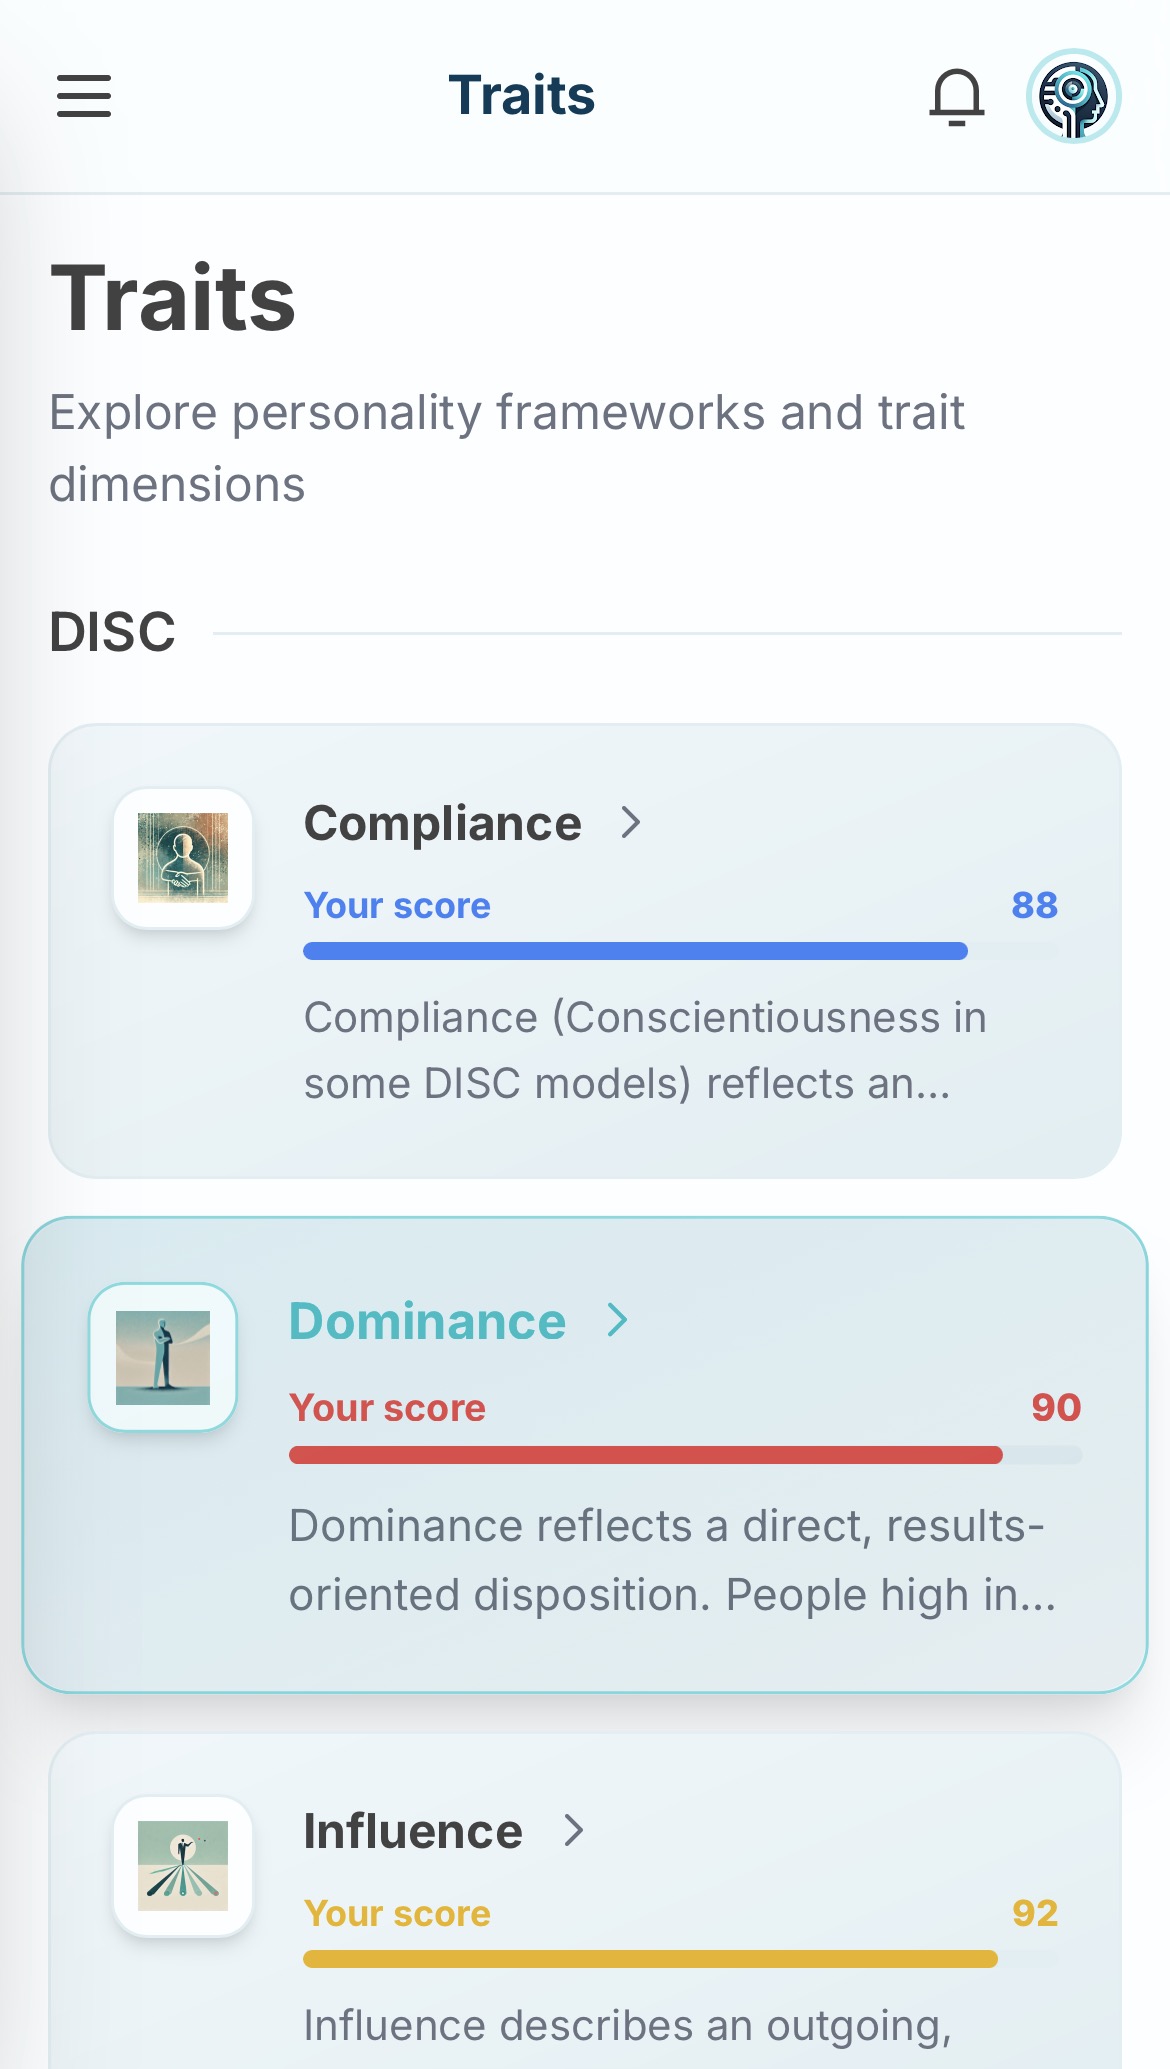The image size is (1170, 2069).
Task: Select the Compliance trait icon
Action: pos(184,861)
